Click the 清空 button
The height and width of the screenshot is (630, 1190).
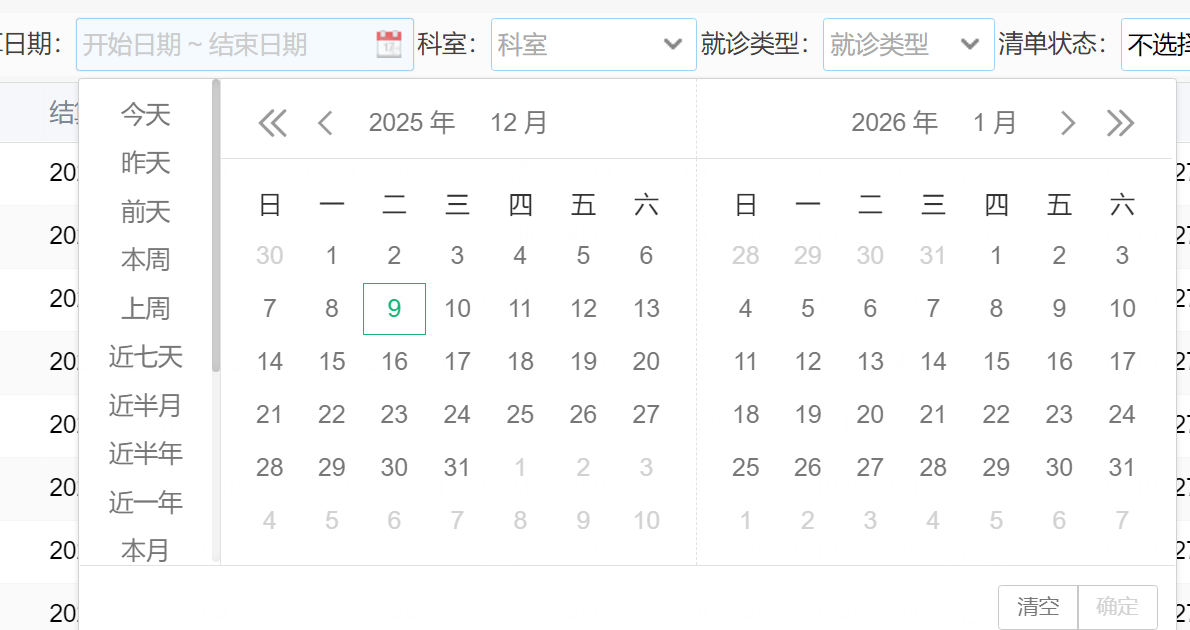[1038, 606]
